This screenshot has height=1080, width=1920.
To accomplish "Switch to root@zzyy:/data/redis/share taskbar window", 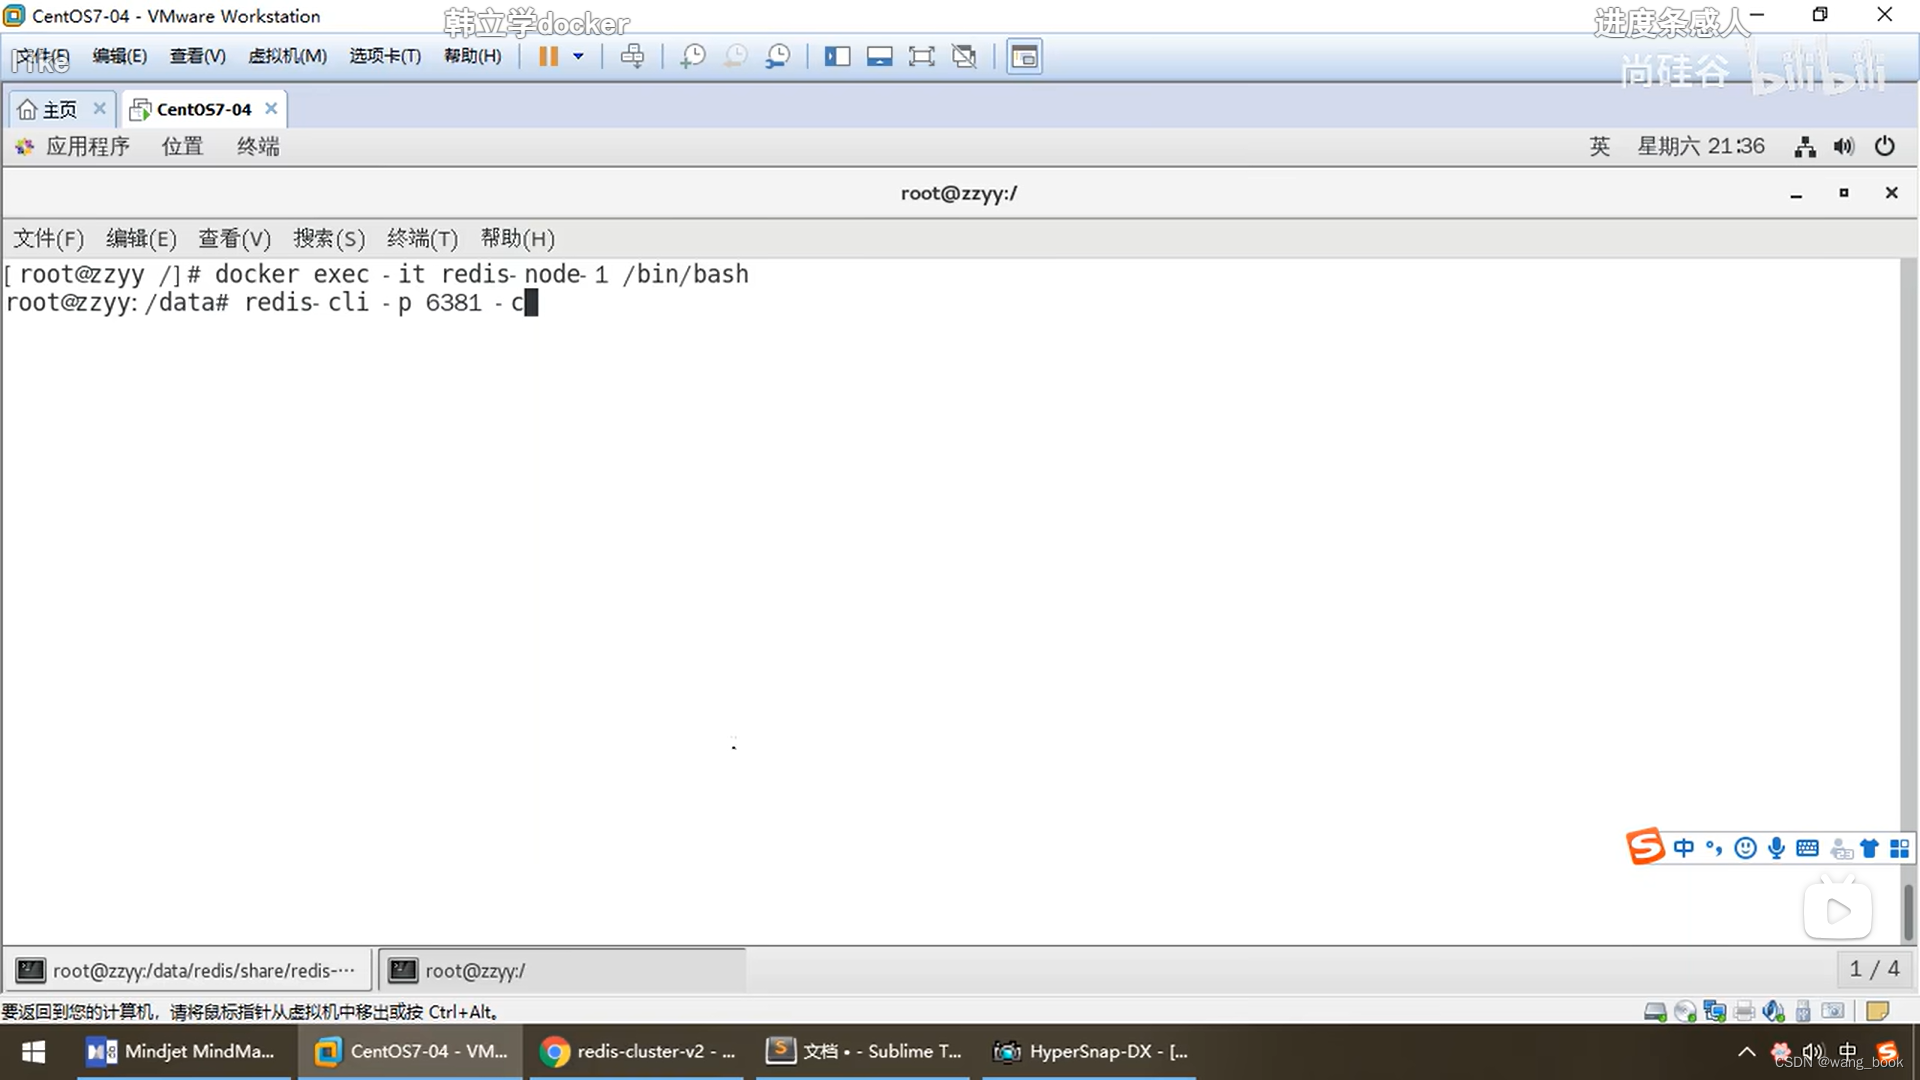I will [188, 970].
